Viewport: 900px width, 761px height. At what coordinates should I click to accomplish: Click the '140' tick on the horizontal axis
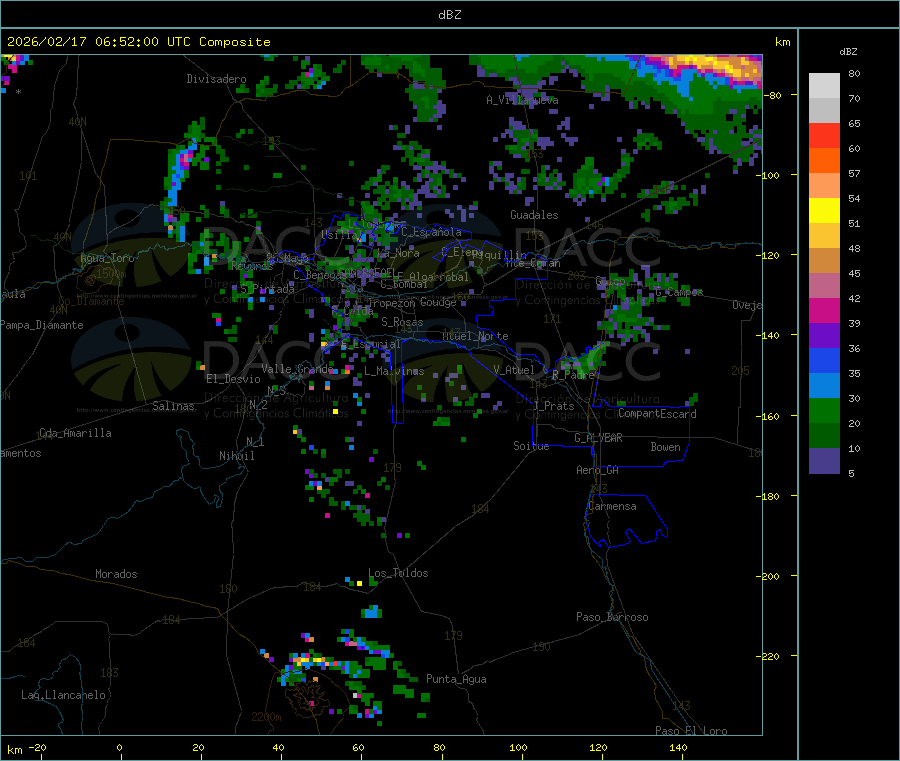[x=678, y=747]
